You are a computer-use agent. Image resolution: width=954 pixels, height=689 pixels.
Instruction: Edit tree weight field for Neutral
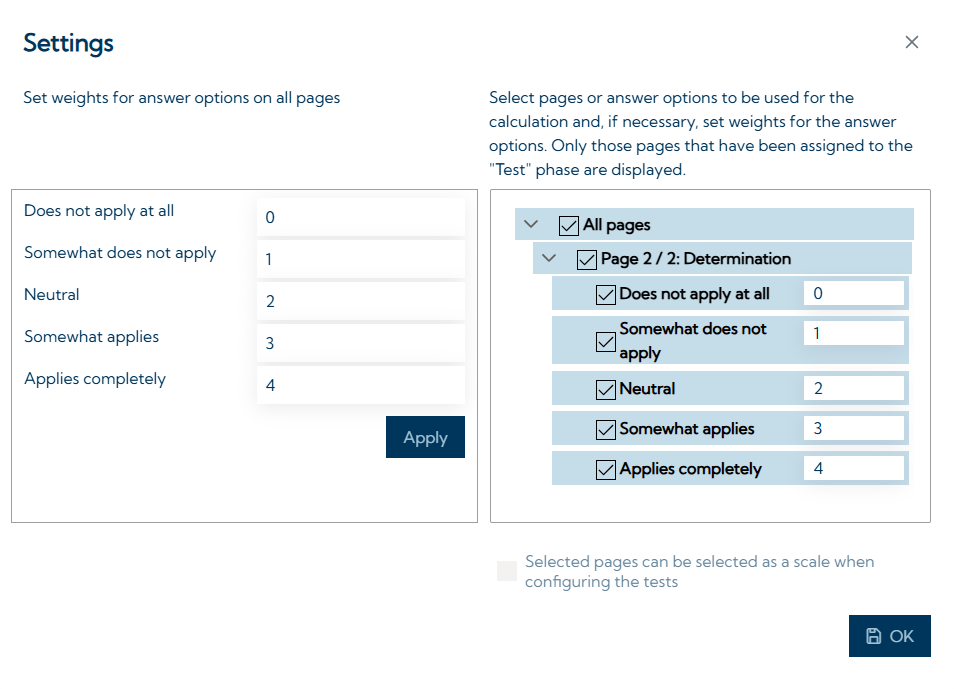[x=853, y=388]
